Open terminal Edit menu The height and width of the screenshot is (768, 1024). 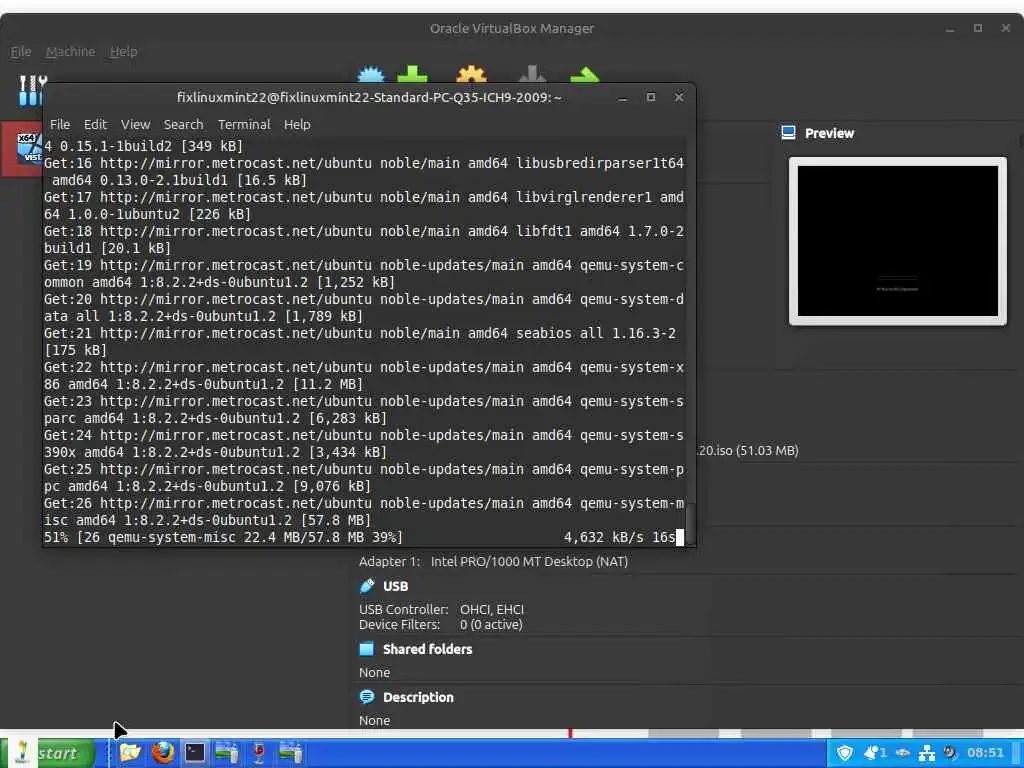tap(95, 124)
